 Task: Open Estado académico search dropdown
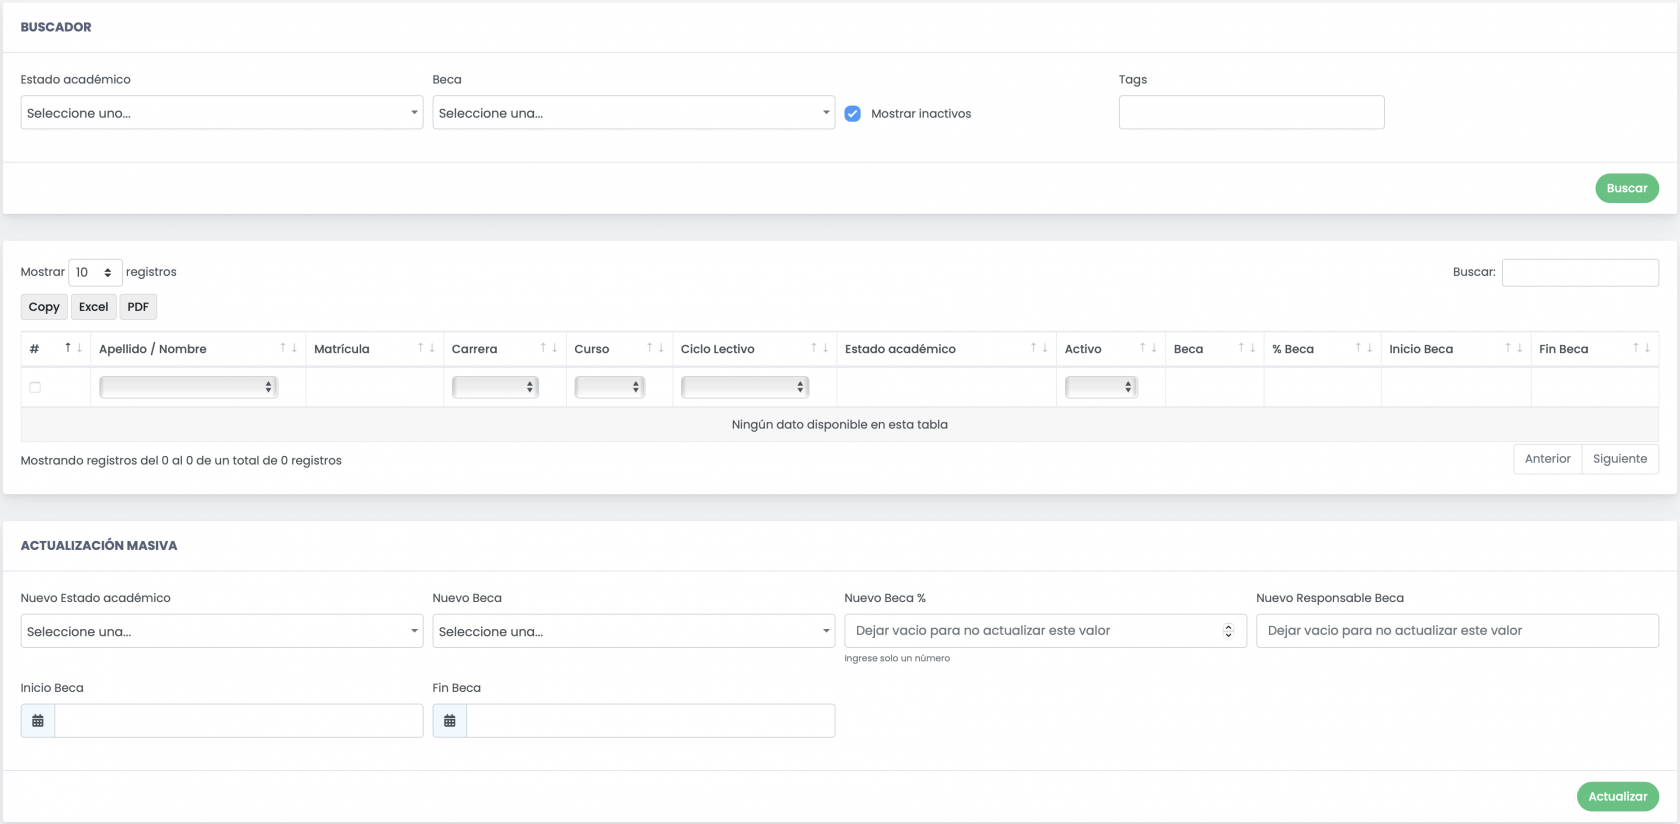[222, 113]
